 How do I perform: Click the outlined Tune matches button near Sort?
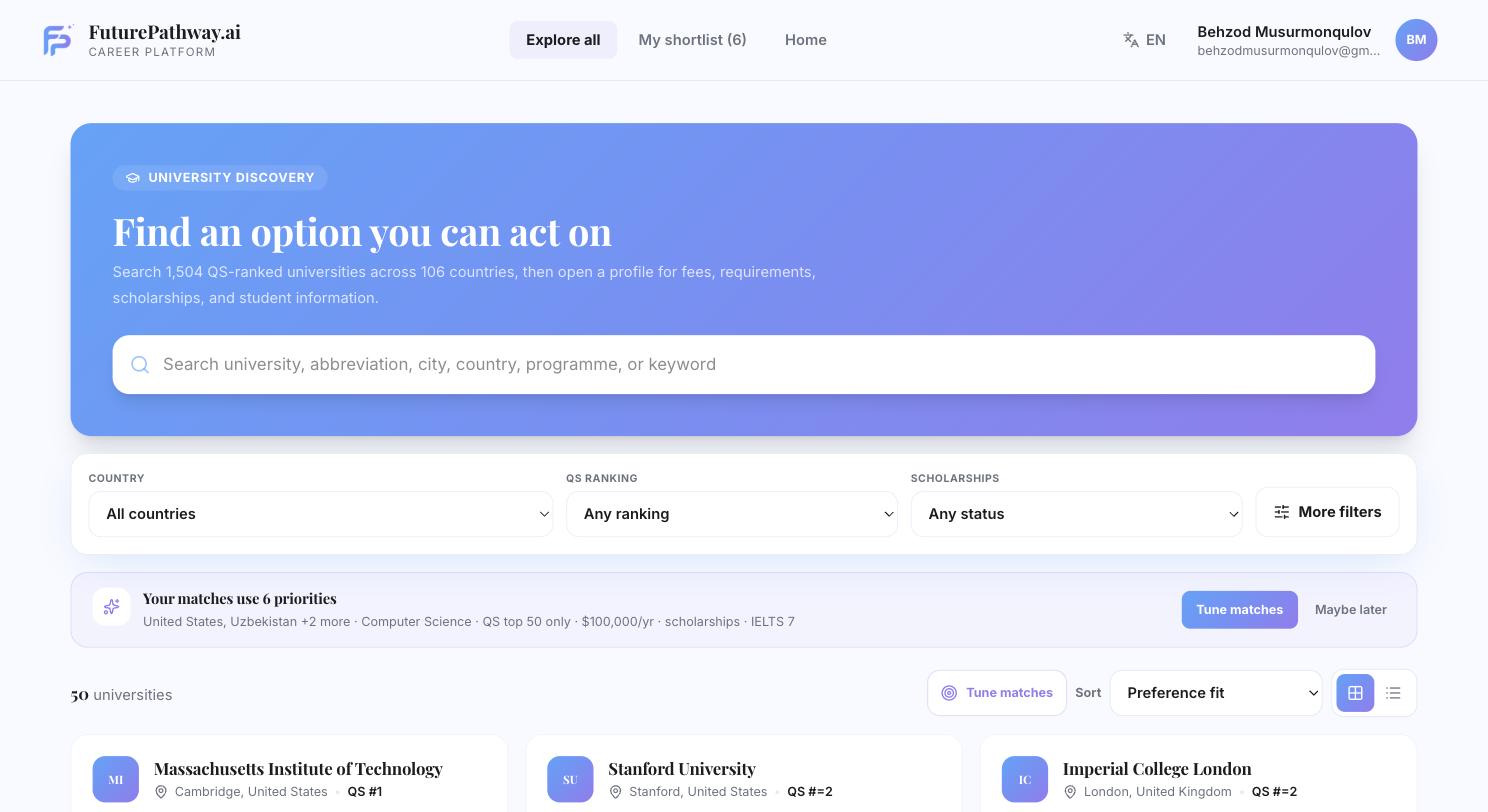(x=997, y=693)
